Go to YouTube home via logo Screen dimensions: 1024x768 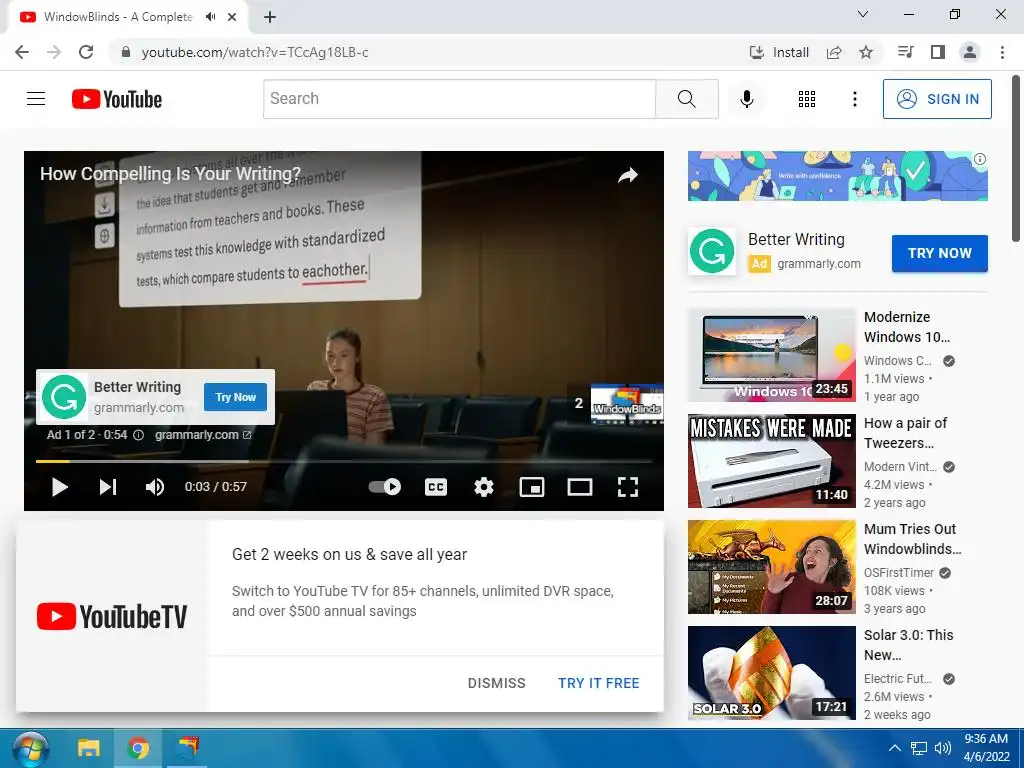(x=117, y=99)
